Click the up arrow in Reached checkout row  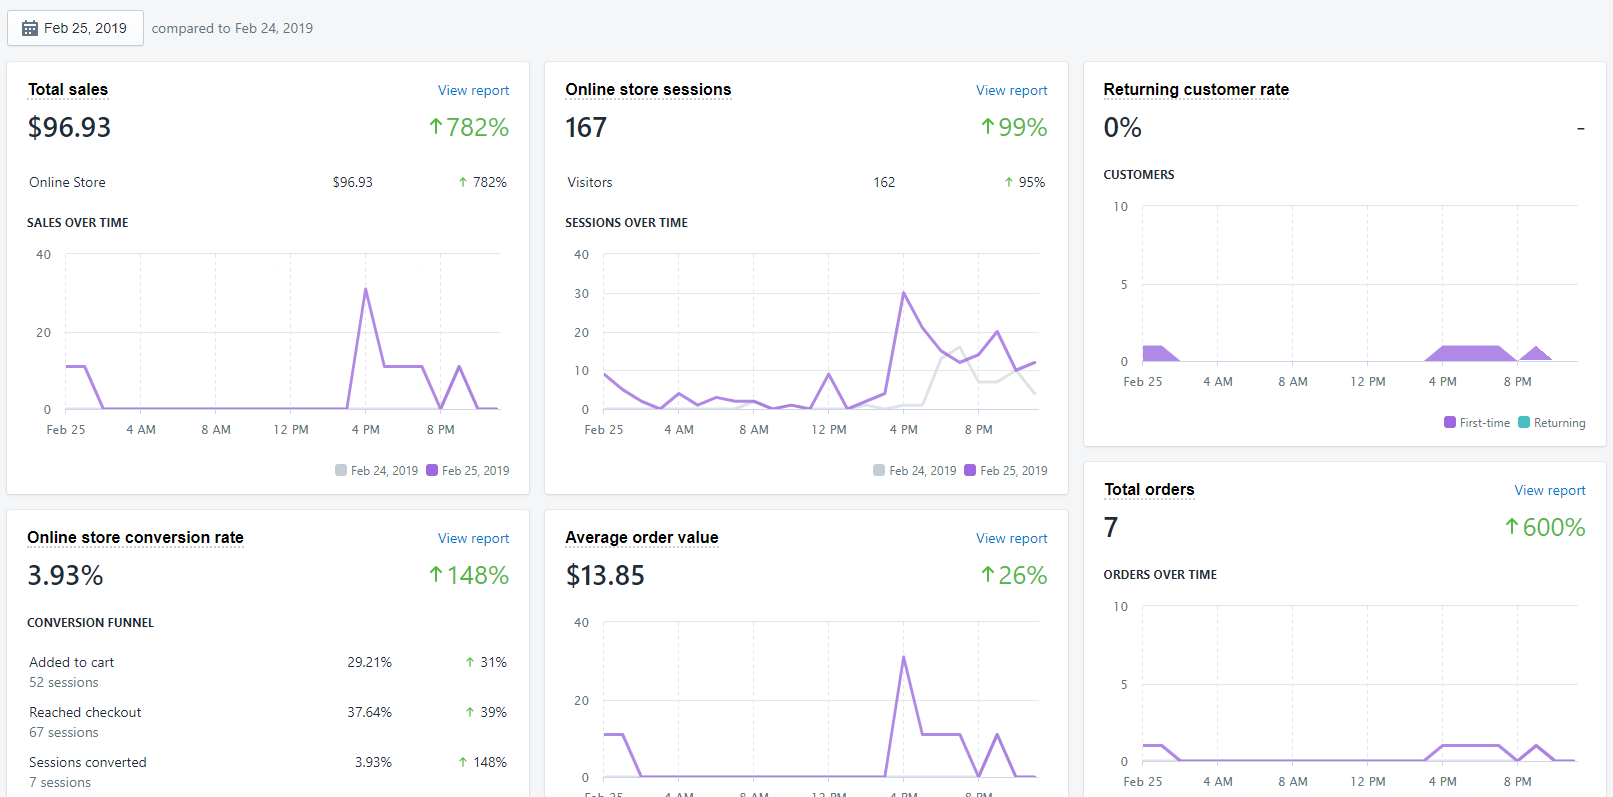470,712
